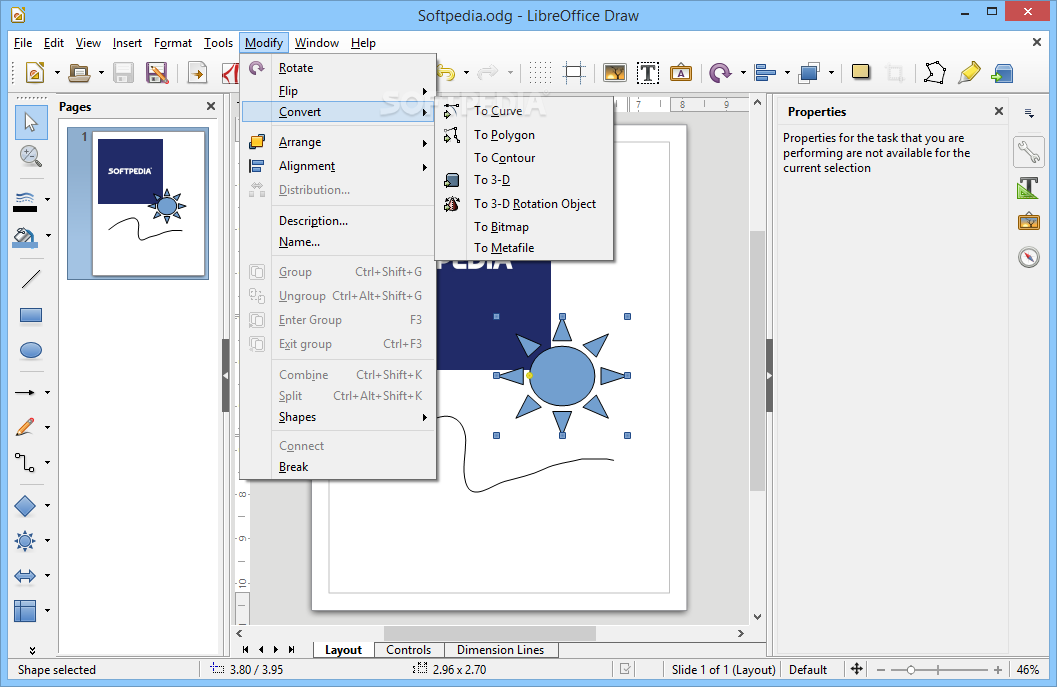This screenshot has width=1057, height=687.
Task: Close the Properties sidebar panel
Action: tap(999, 111)
